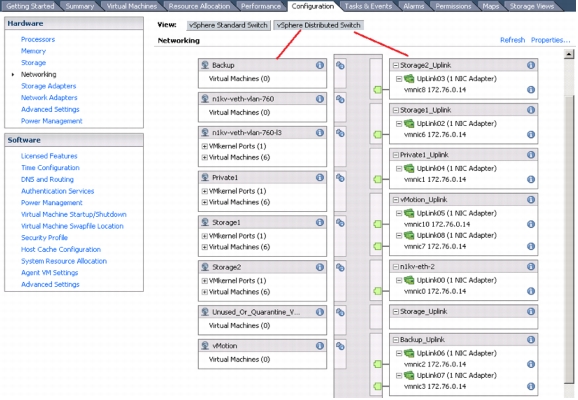Open info icon for Unused_Or_Quarantine port group
The height and width of the screenshot is (400, 578).
click(x=320, y=312)
